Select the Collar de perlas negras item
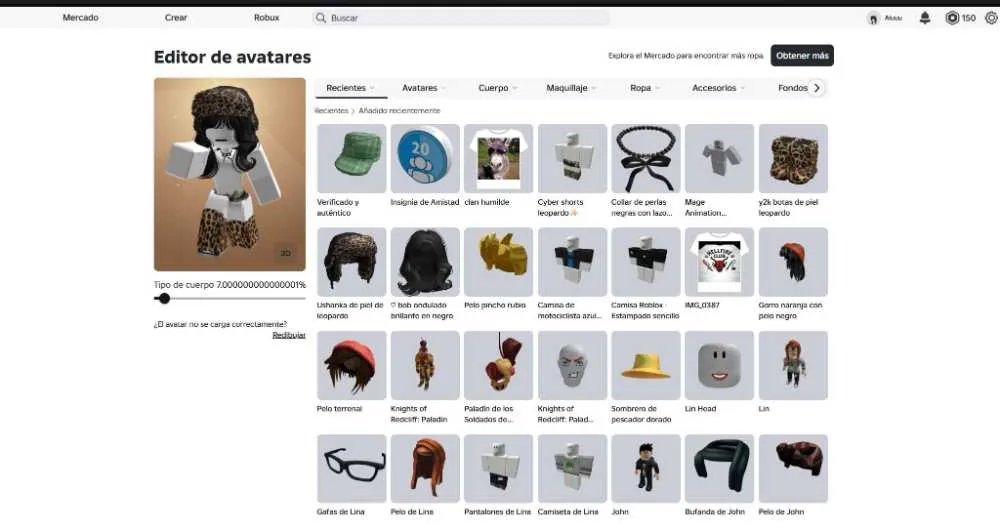The height and width of the screenshot is (531, 1000). coord(645,159)
